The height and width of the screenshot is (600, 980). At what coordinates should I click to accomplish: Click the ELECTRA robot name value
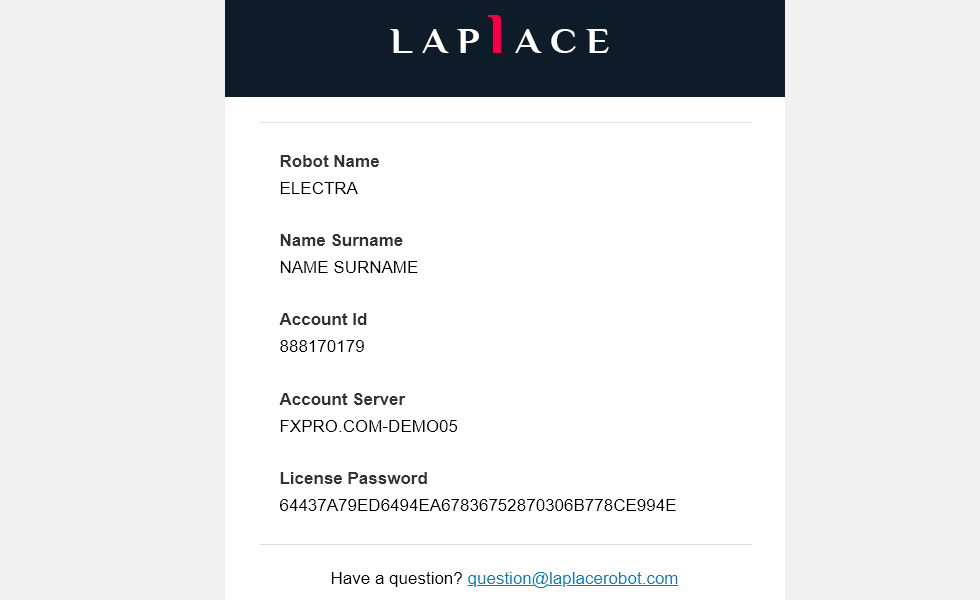pyautogui.click(x=319, y=188)
